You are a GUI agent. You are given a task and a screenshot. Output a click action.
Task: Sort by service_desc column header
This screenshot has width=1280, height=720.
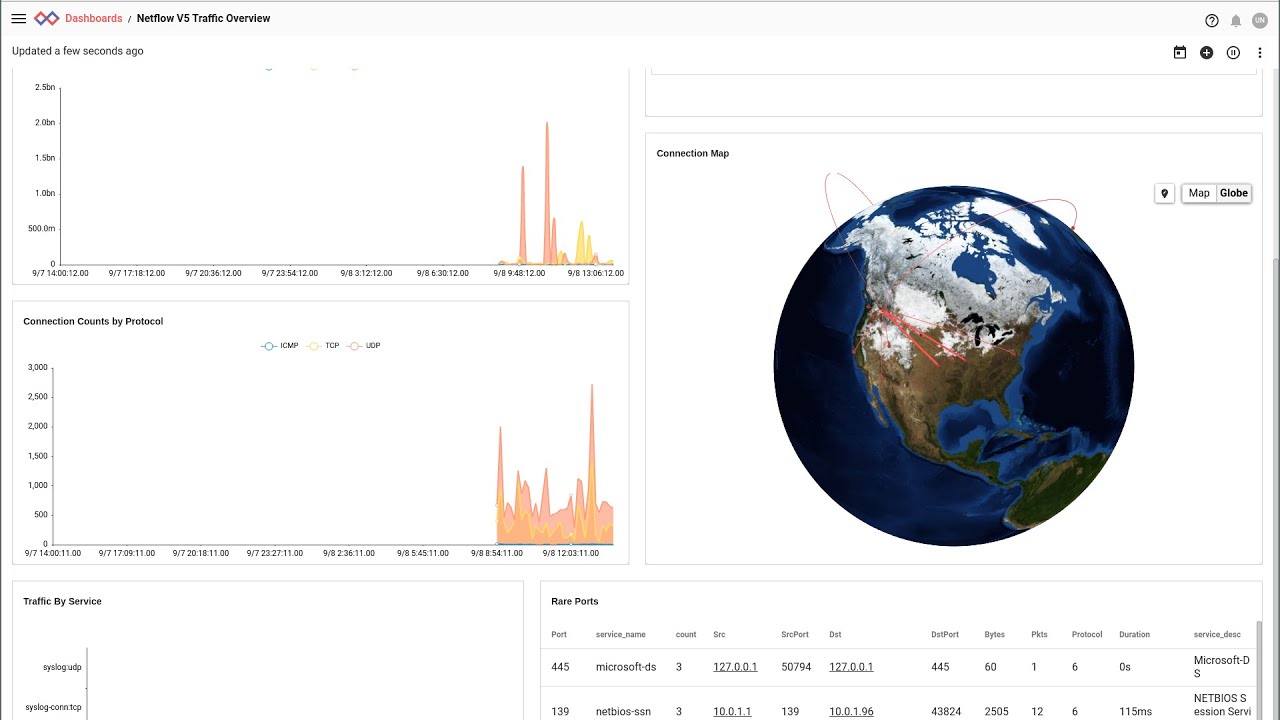[1217, 634]
